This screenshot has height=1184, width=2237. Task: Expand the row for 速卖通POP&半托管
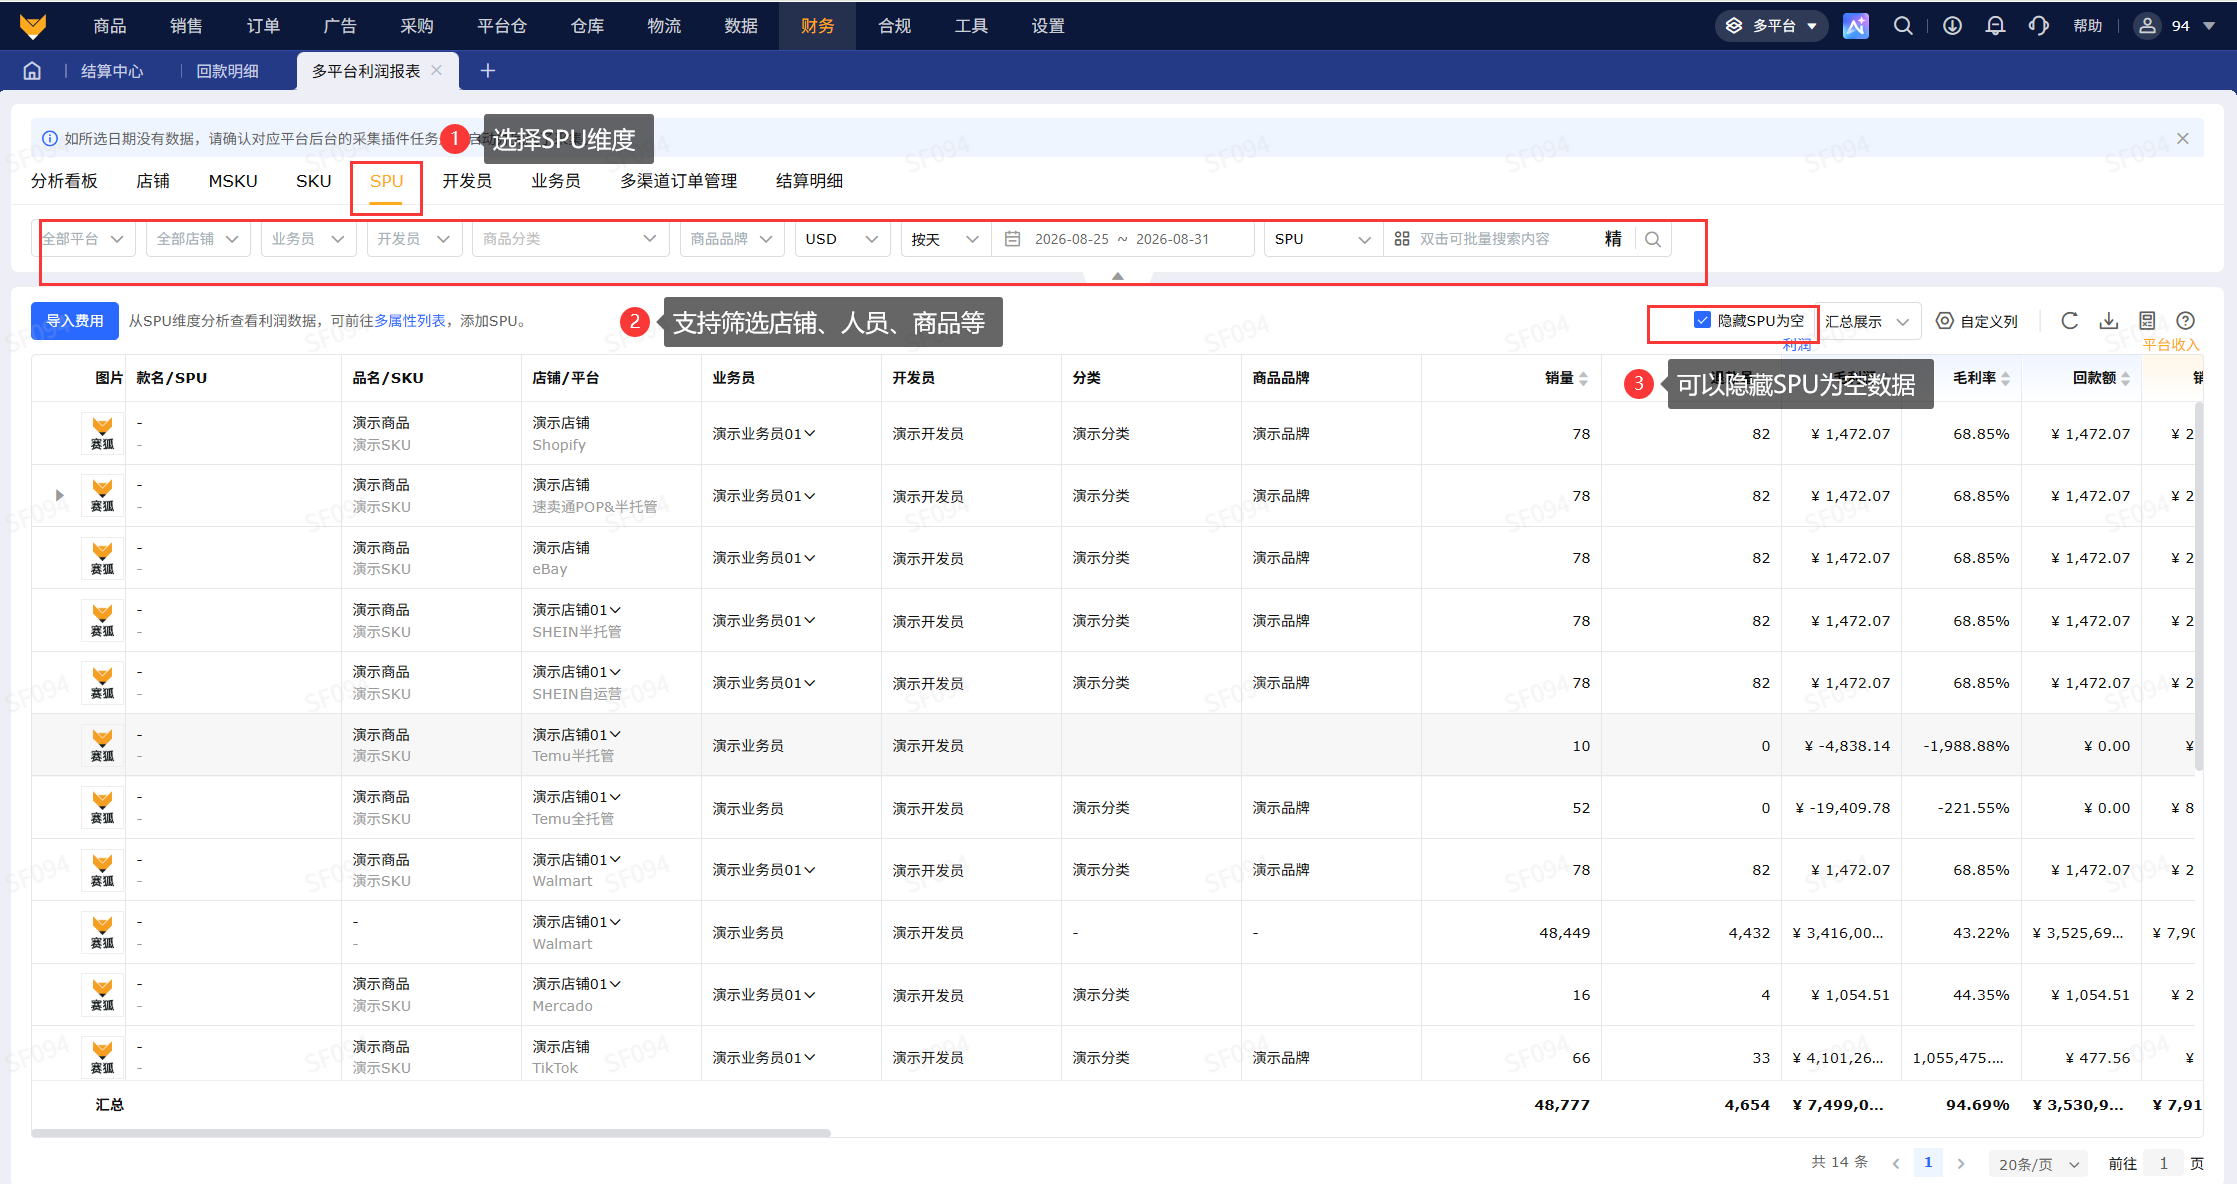tap(60, 496)
